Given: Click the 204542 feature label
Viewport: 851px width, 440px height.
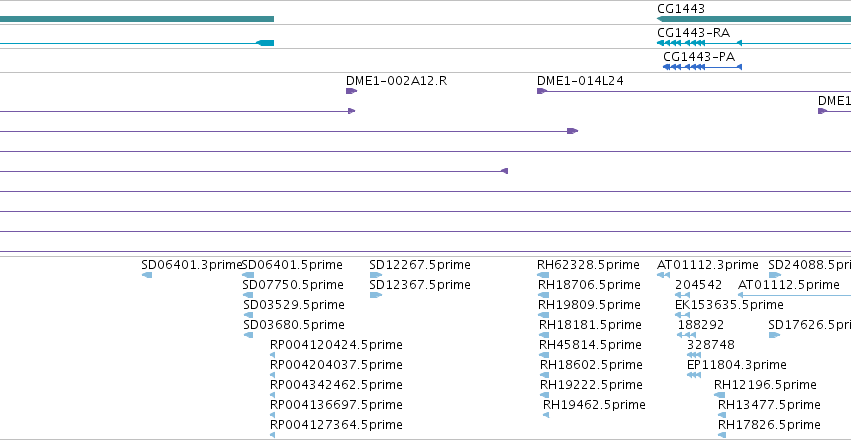Looking at the screenshot, I should pos(698,285).
